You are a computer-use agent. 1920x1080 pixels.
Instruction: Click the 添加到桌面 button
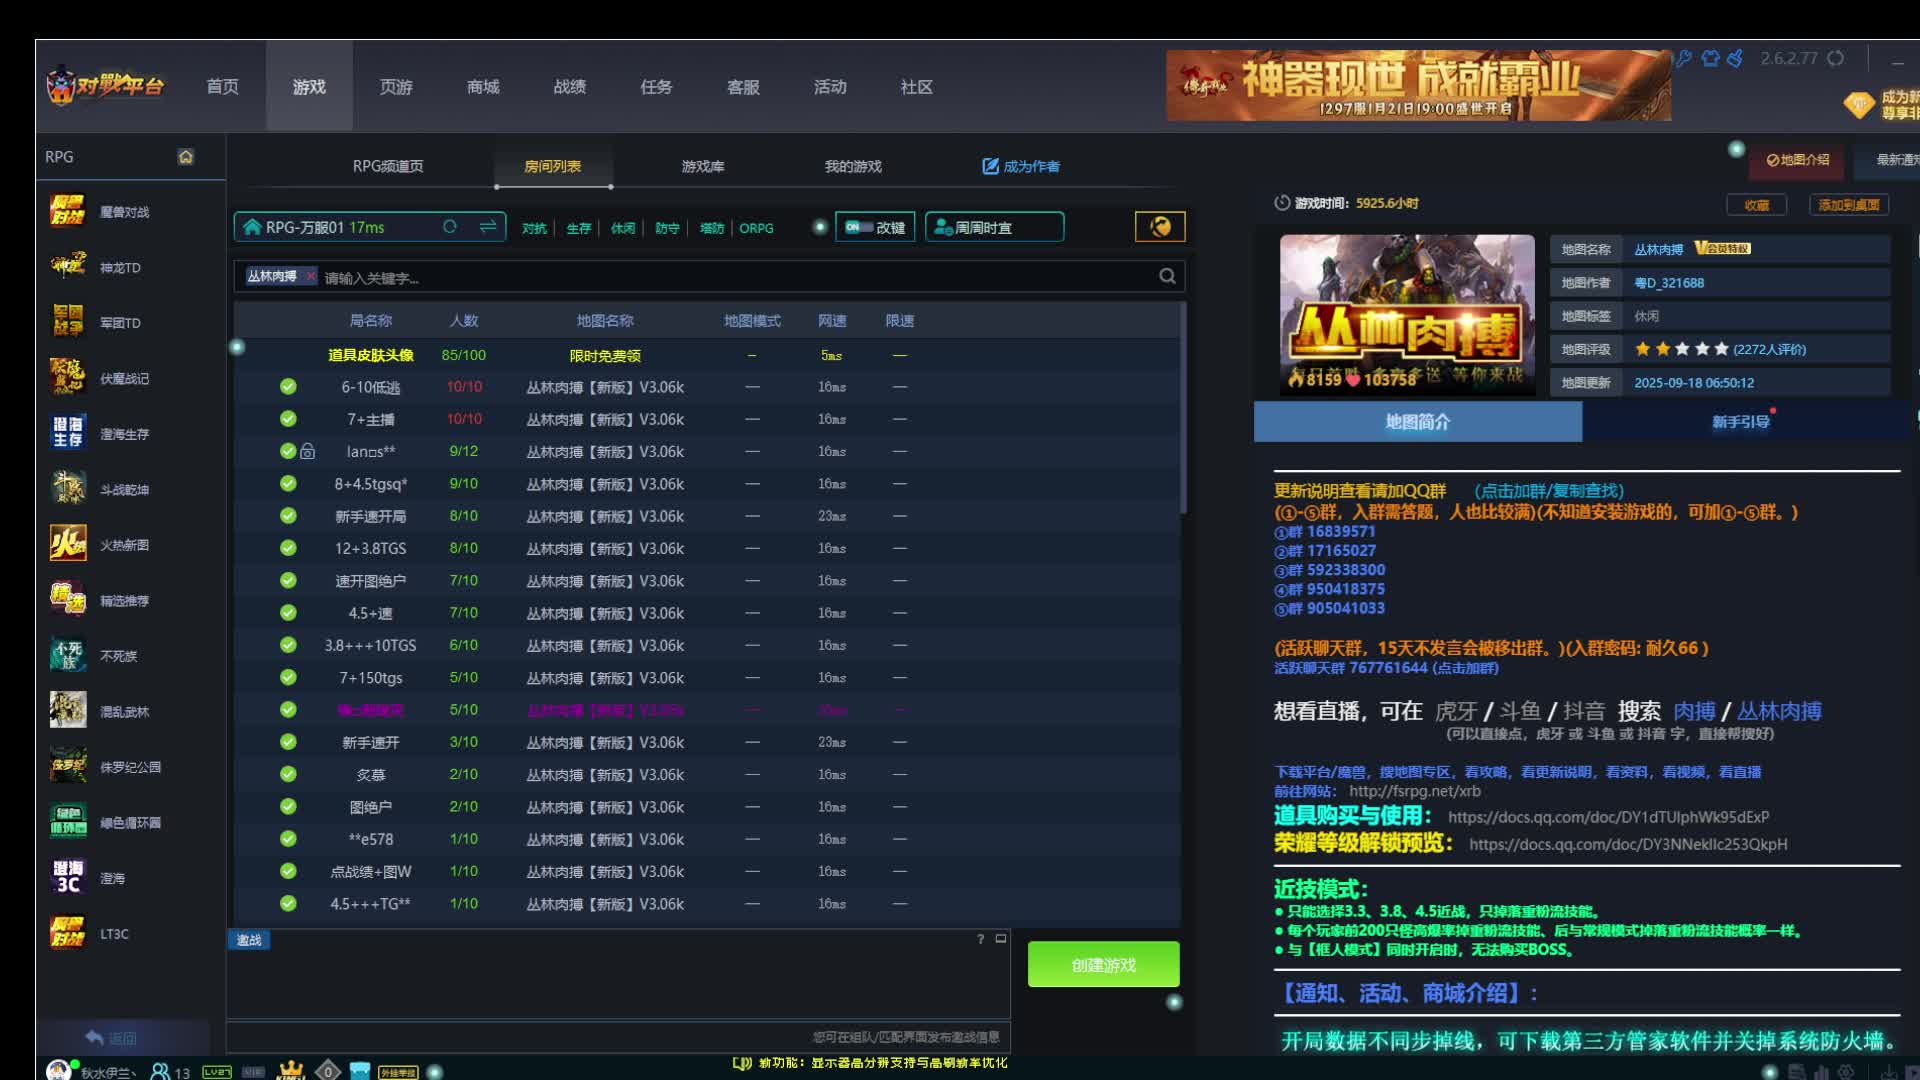[x=1848, y=205]
